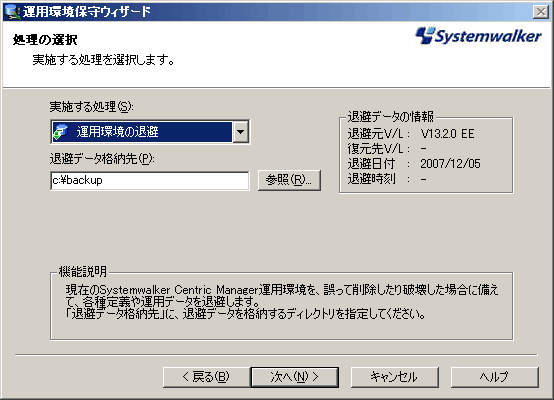Click the 処理の選択 heading

45,40
